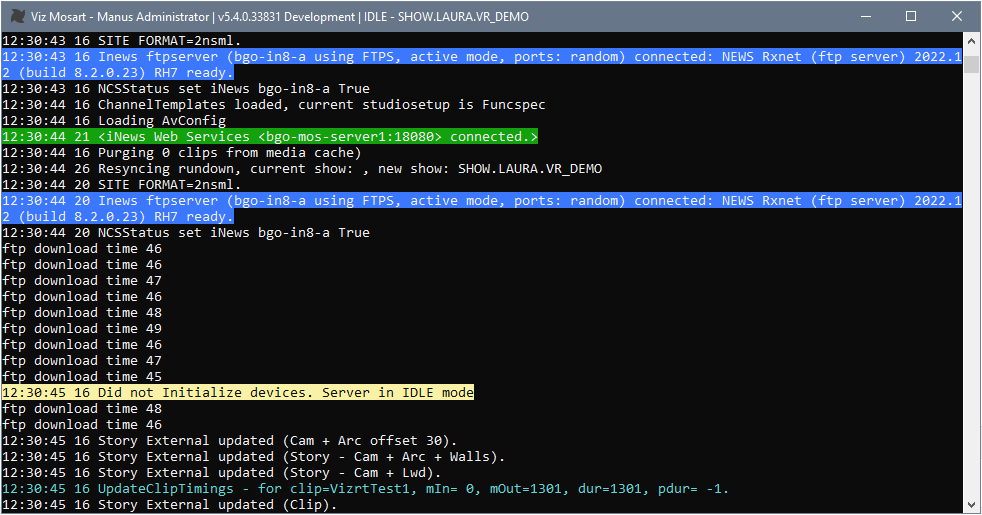
Task: Minimize the Viz Mosart console window
Action: (x=864, y=16)
